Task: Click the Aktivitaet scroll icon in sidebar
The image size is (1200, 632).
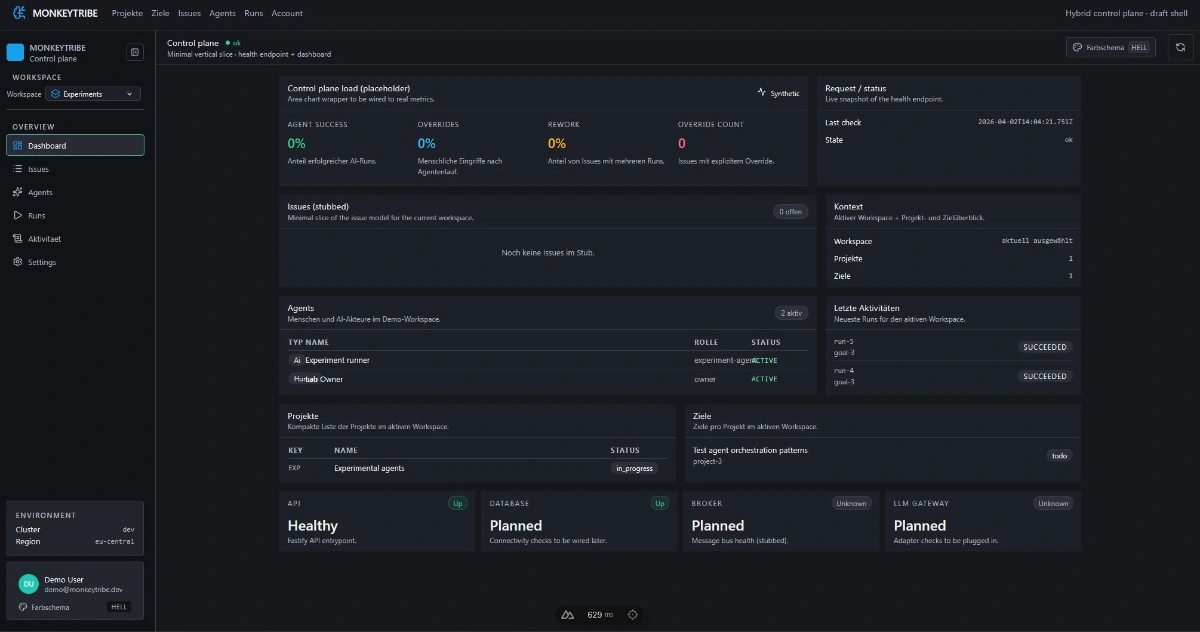Action: 18,239
